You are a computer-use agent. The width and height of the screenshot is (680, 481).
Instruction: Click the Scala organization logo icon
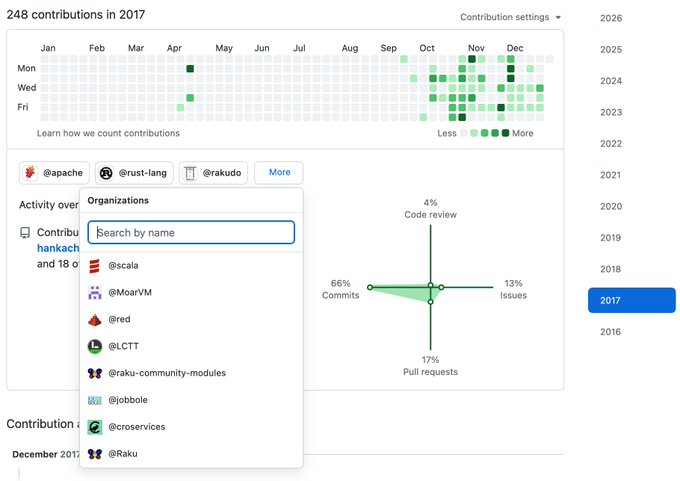coord(95,266)
